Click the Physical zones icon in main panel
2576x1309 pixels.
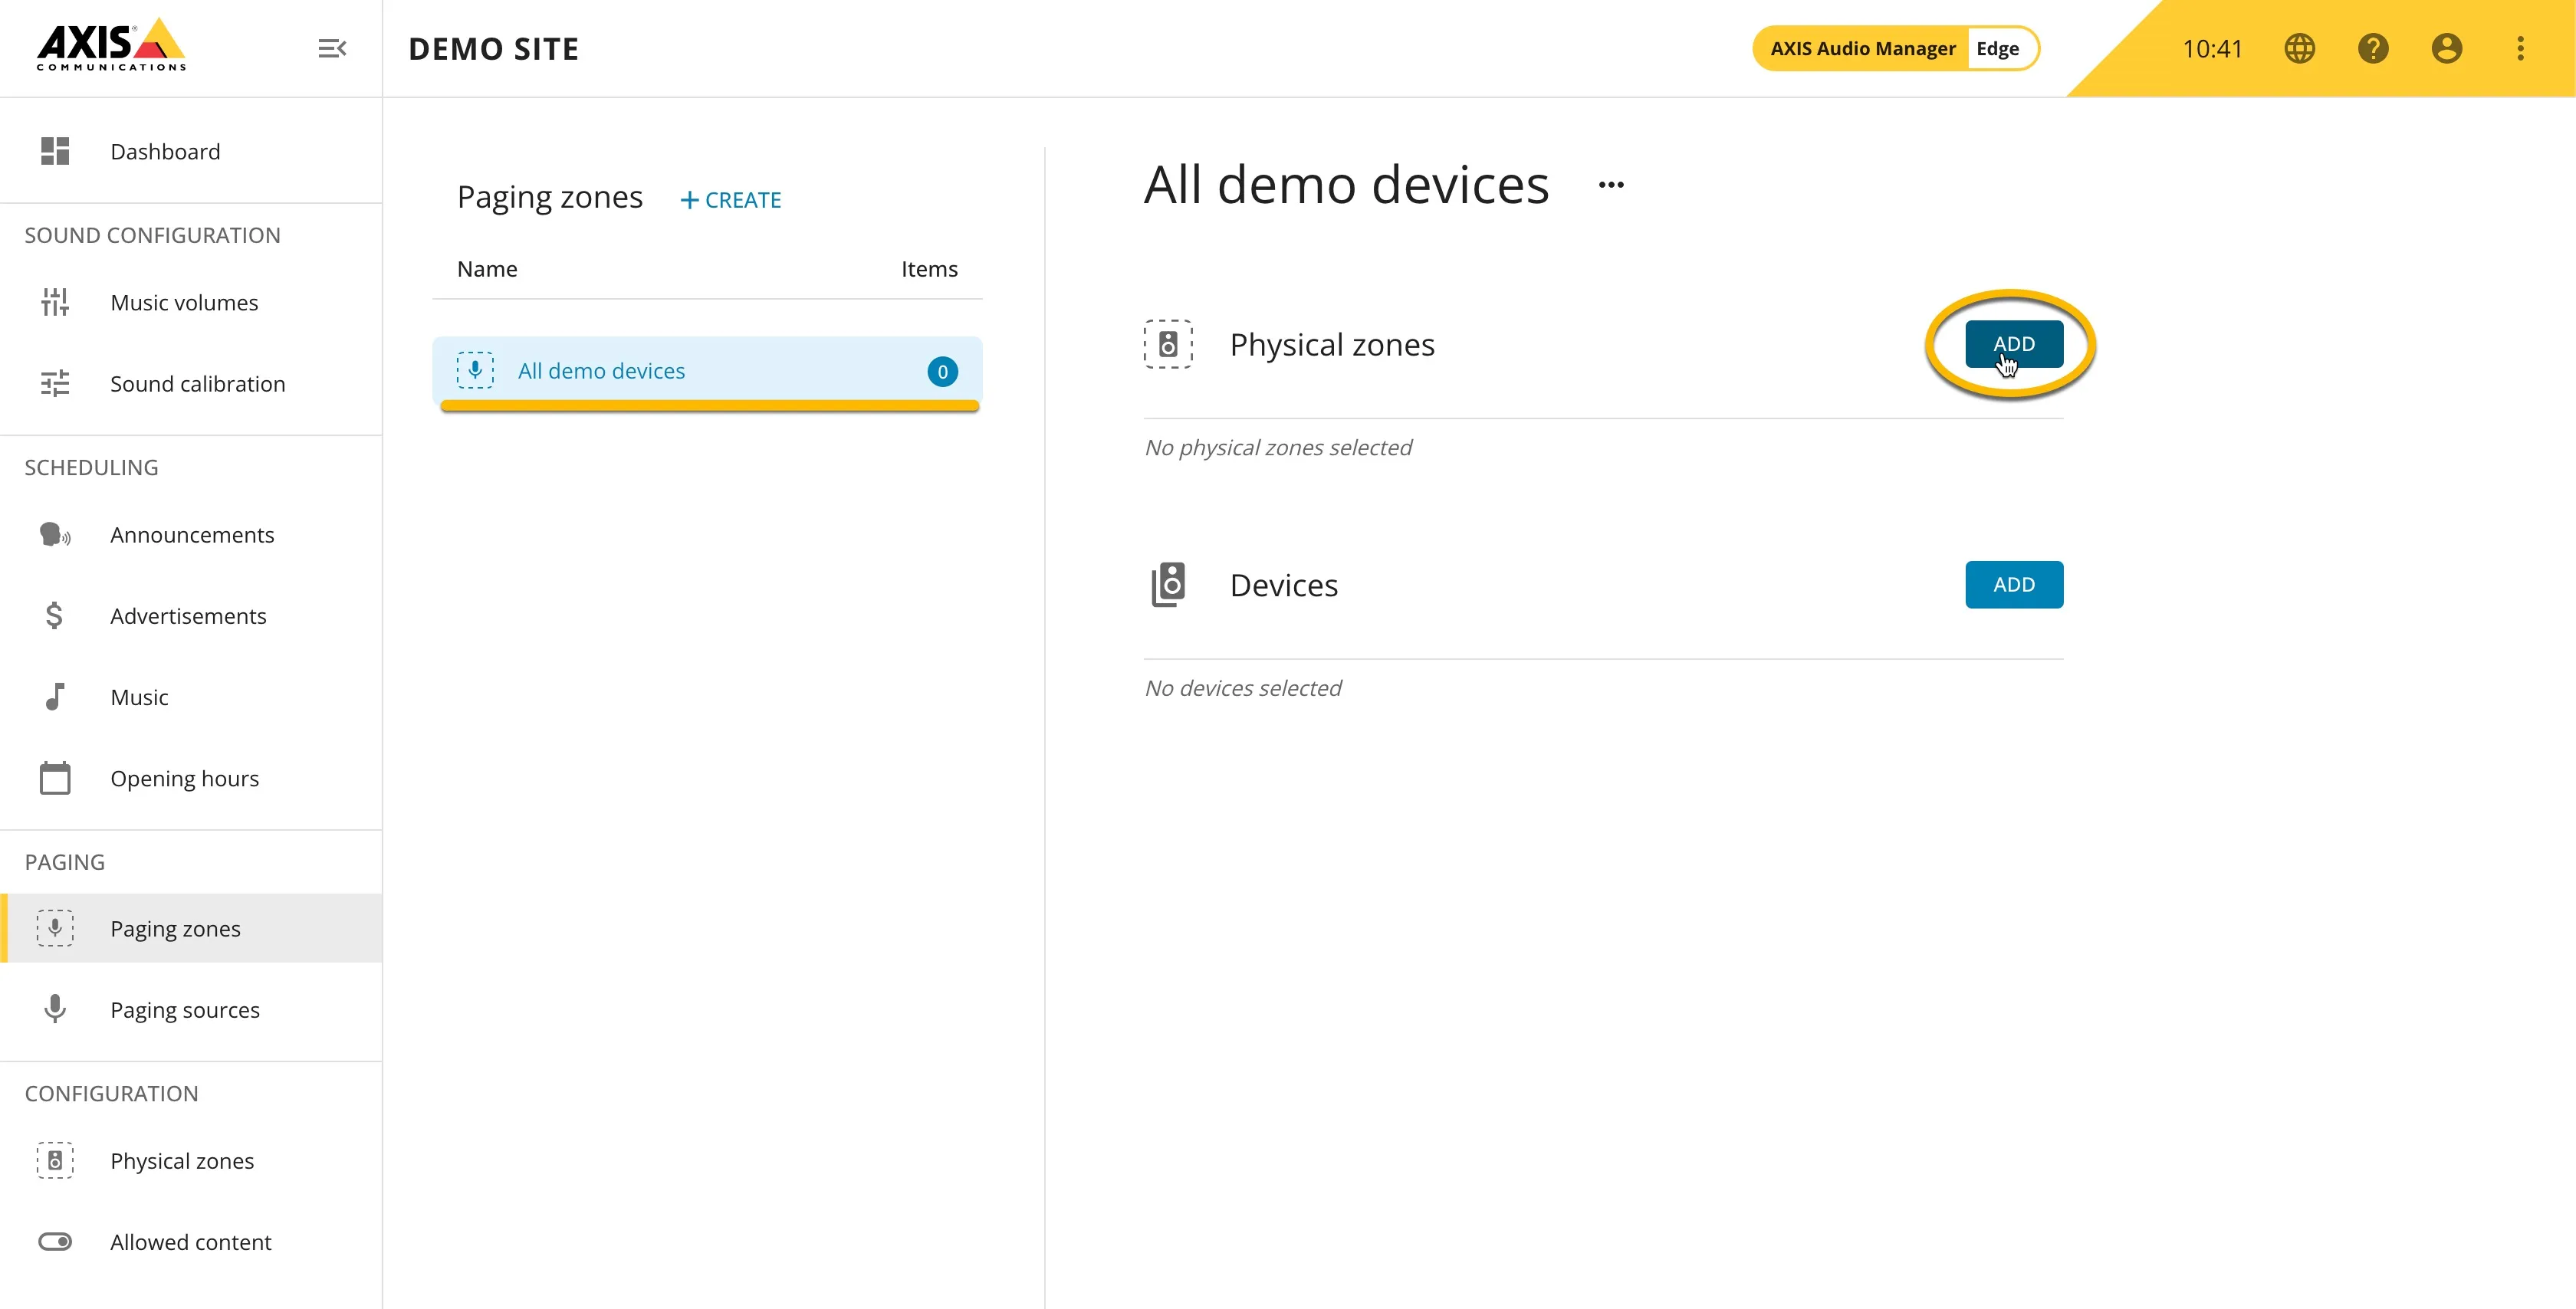point(1168,344)
